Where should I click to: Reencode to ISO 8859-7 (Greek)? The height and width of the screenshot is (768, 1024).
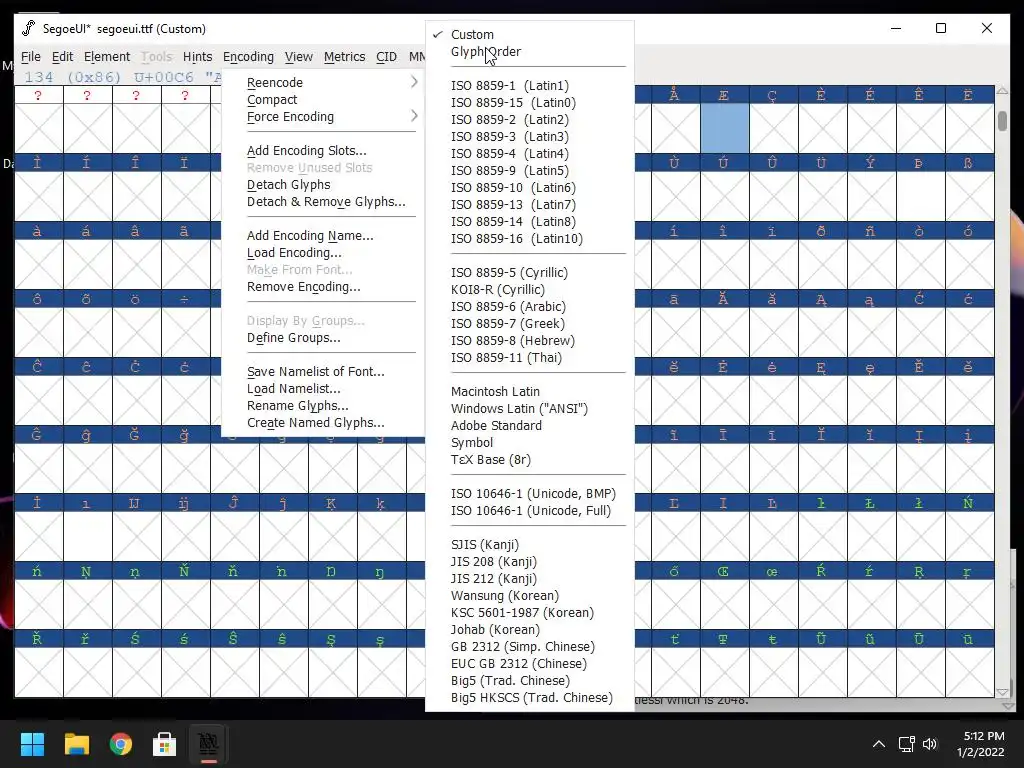(507, 323)
